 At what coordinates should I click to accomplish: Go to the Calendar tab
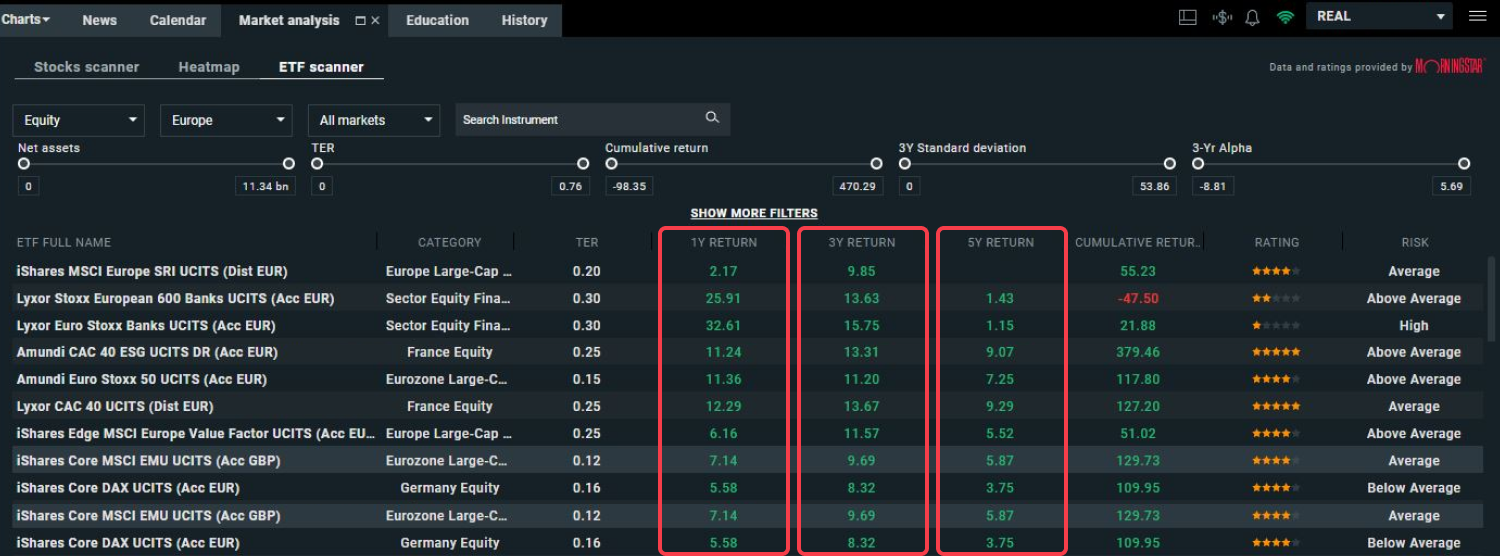[x=178, y=20]
